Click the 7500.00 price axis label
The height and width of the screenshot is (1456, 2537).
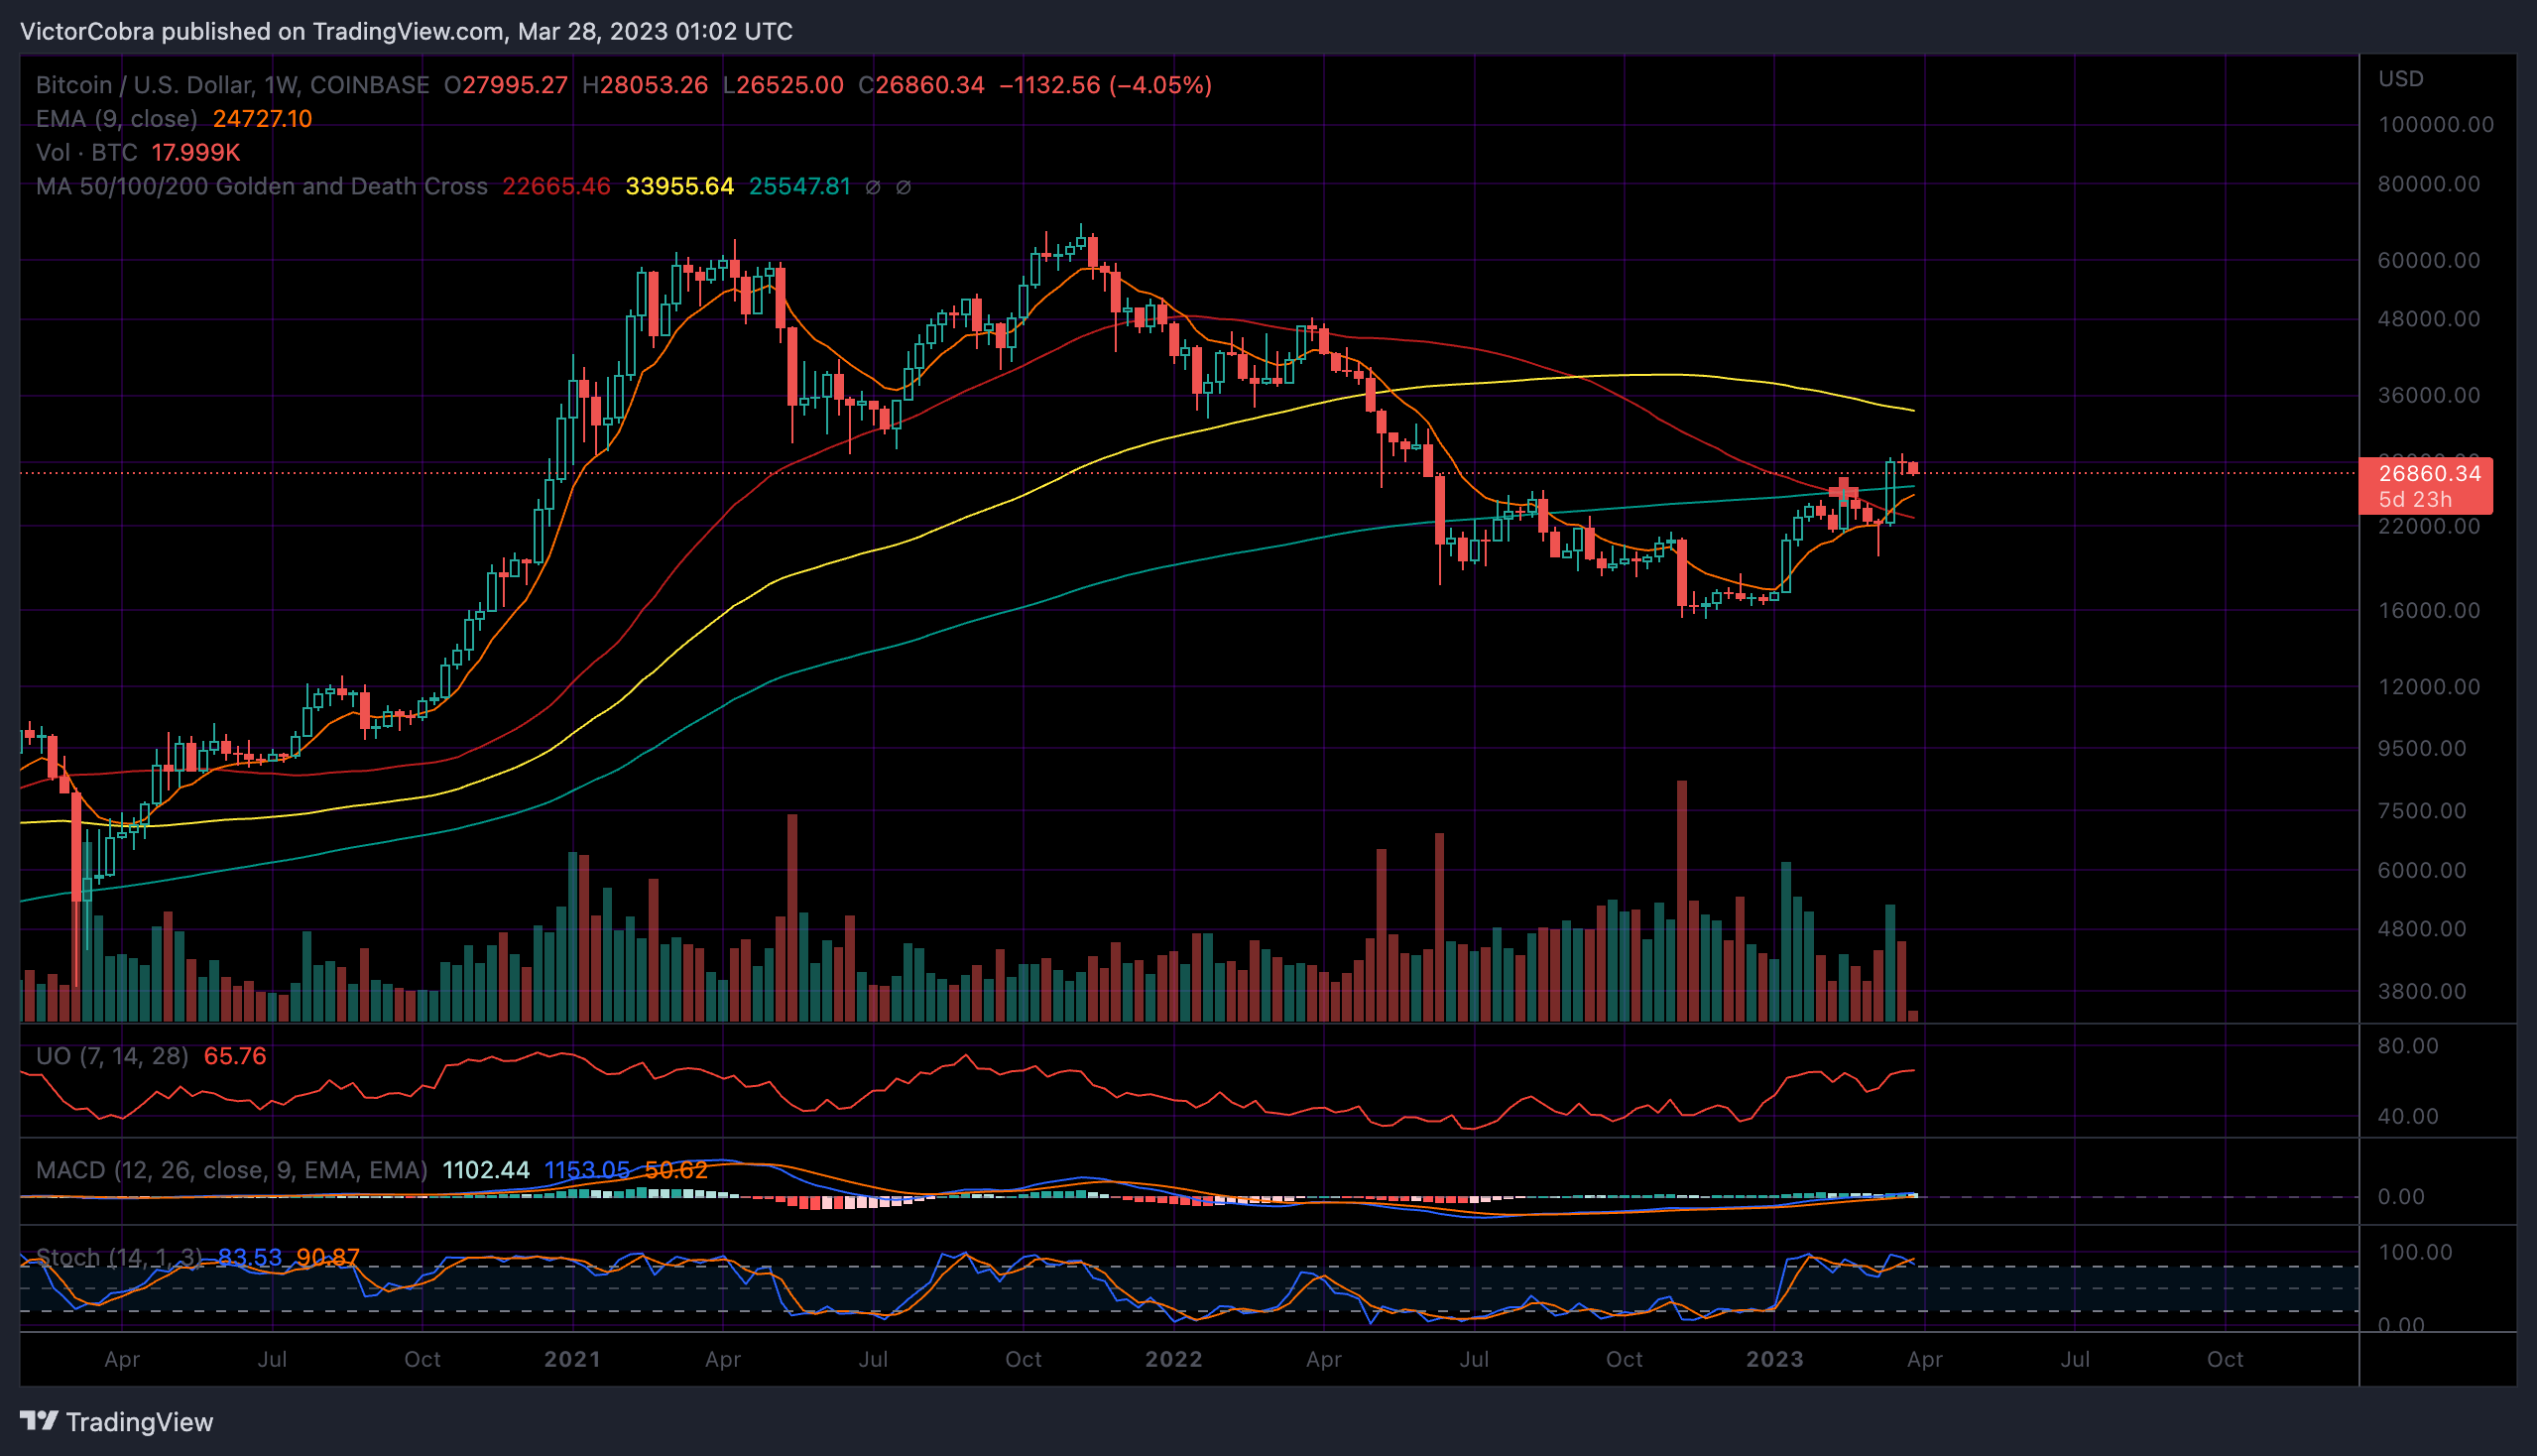2422,811
